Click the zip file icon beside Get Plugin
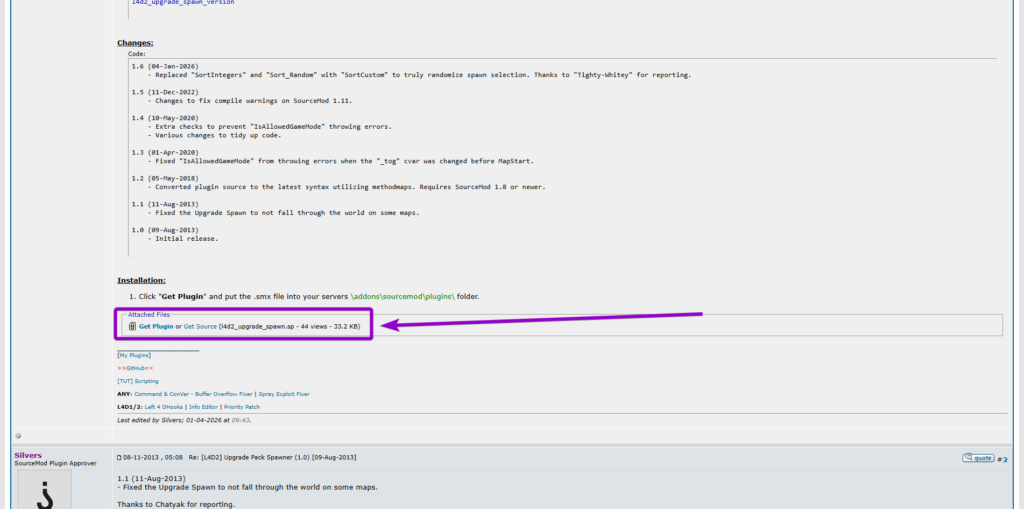1024x509 pixels. [x=132, y=326]
